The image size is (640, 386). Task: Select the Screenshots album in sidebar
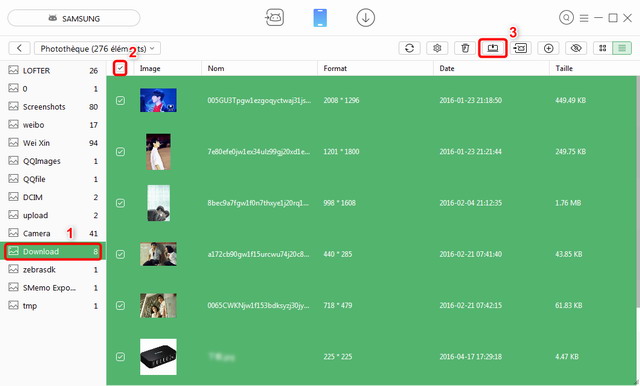(53, 107)
